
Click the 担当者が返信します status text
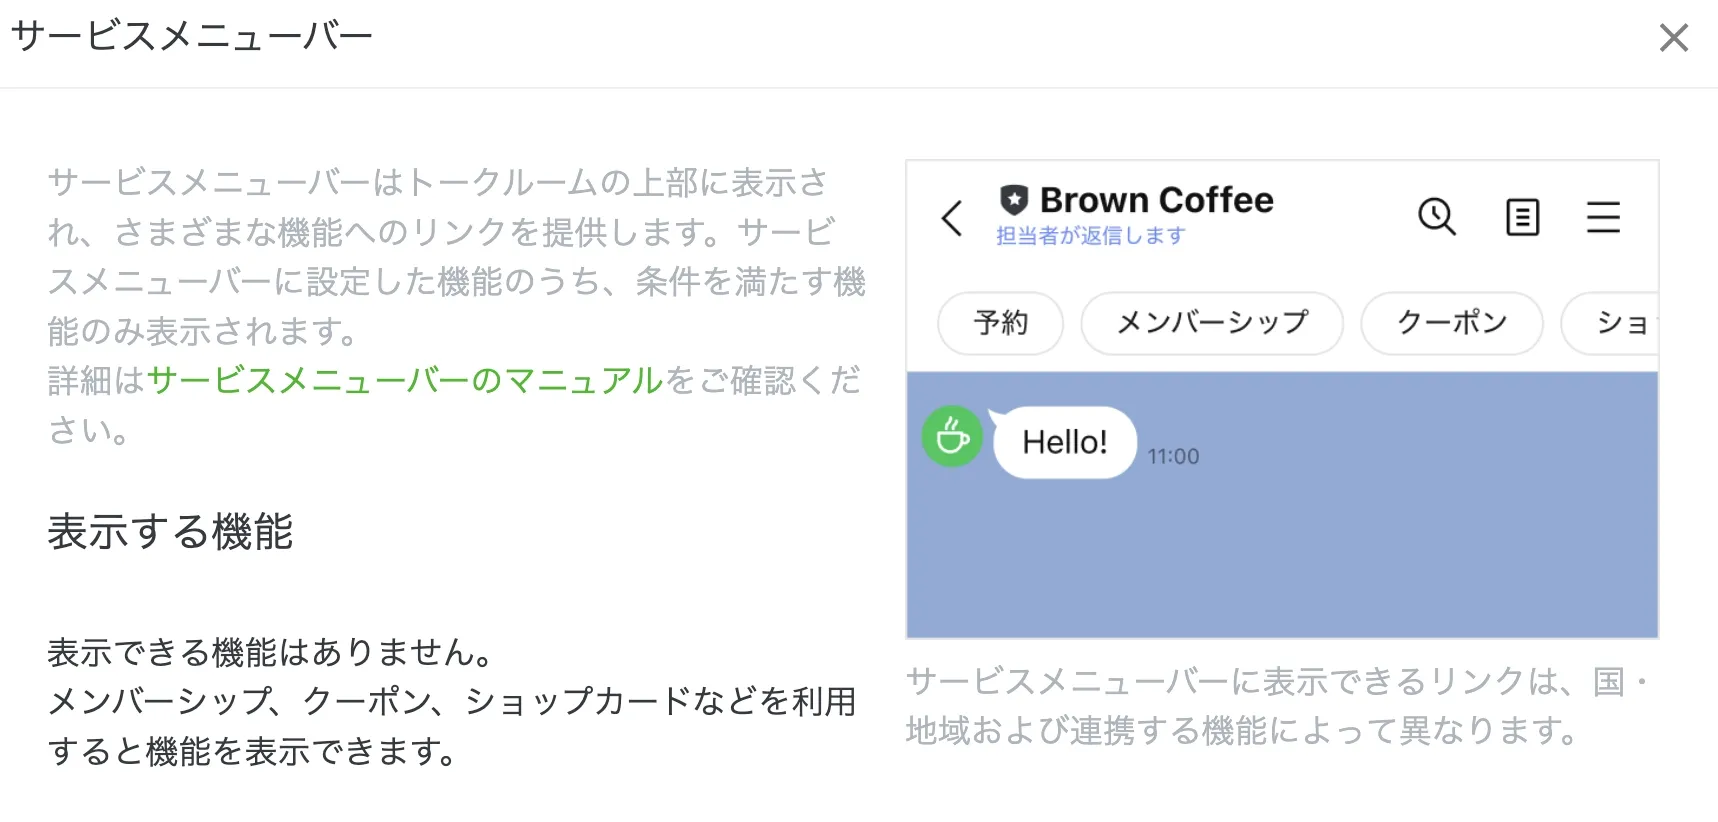[x=1090, y=236]
